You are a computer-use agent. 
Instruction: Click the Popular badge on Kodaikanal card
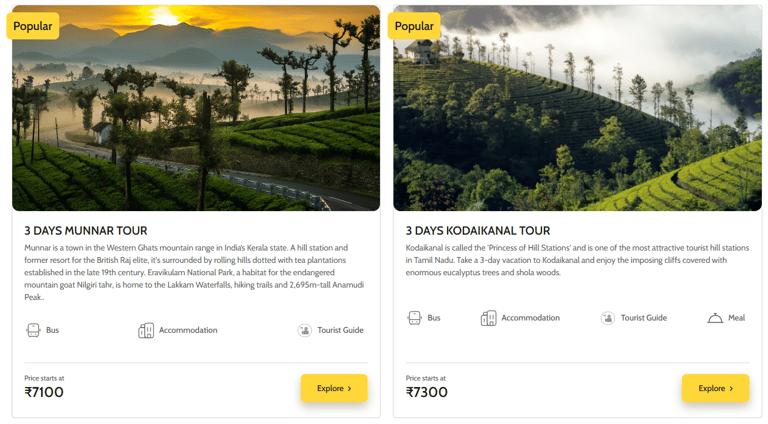[x=414, y=26]
